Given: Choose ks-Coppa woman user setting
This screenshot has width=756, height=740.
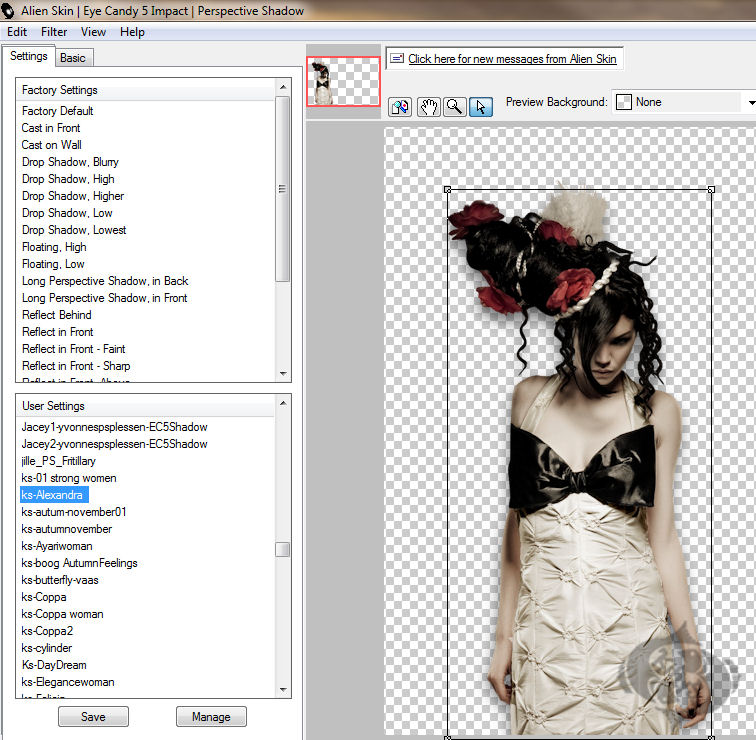Looking at the screenshot, I should [62, 614].
